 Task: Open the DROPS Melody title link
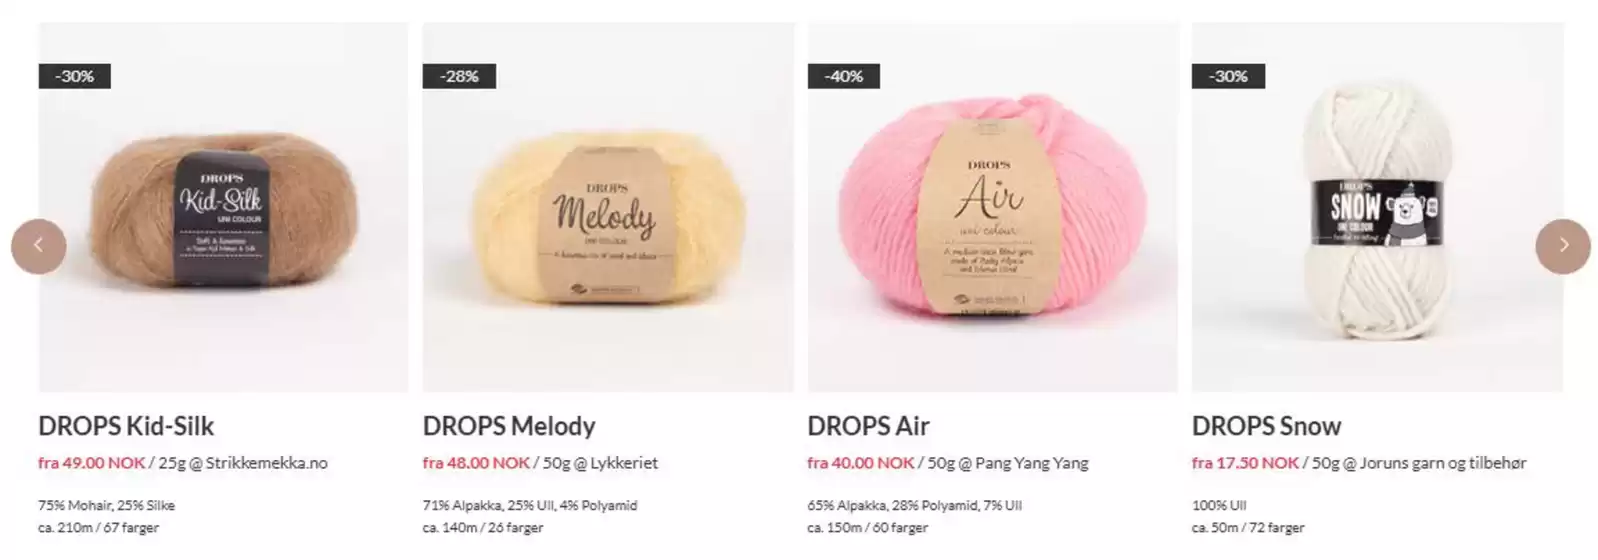click(509, 426)
